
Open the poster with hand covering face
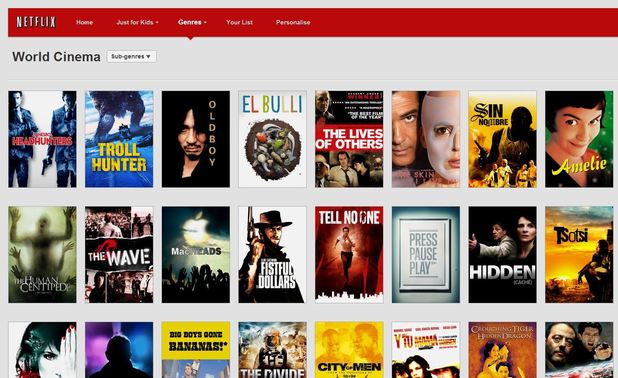(42, 350)
